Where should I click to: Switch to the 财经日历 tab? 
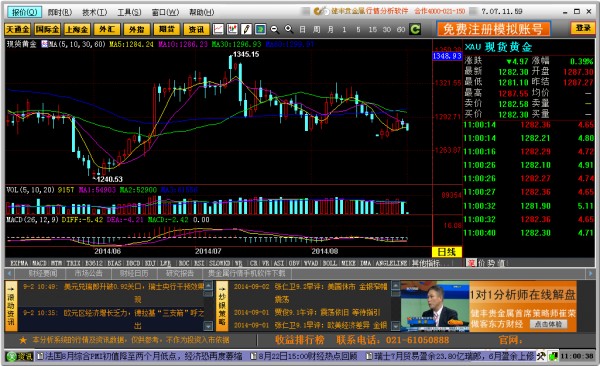click(x=134, y=273)
